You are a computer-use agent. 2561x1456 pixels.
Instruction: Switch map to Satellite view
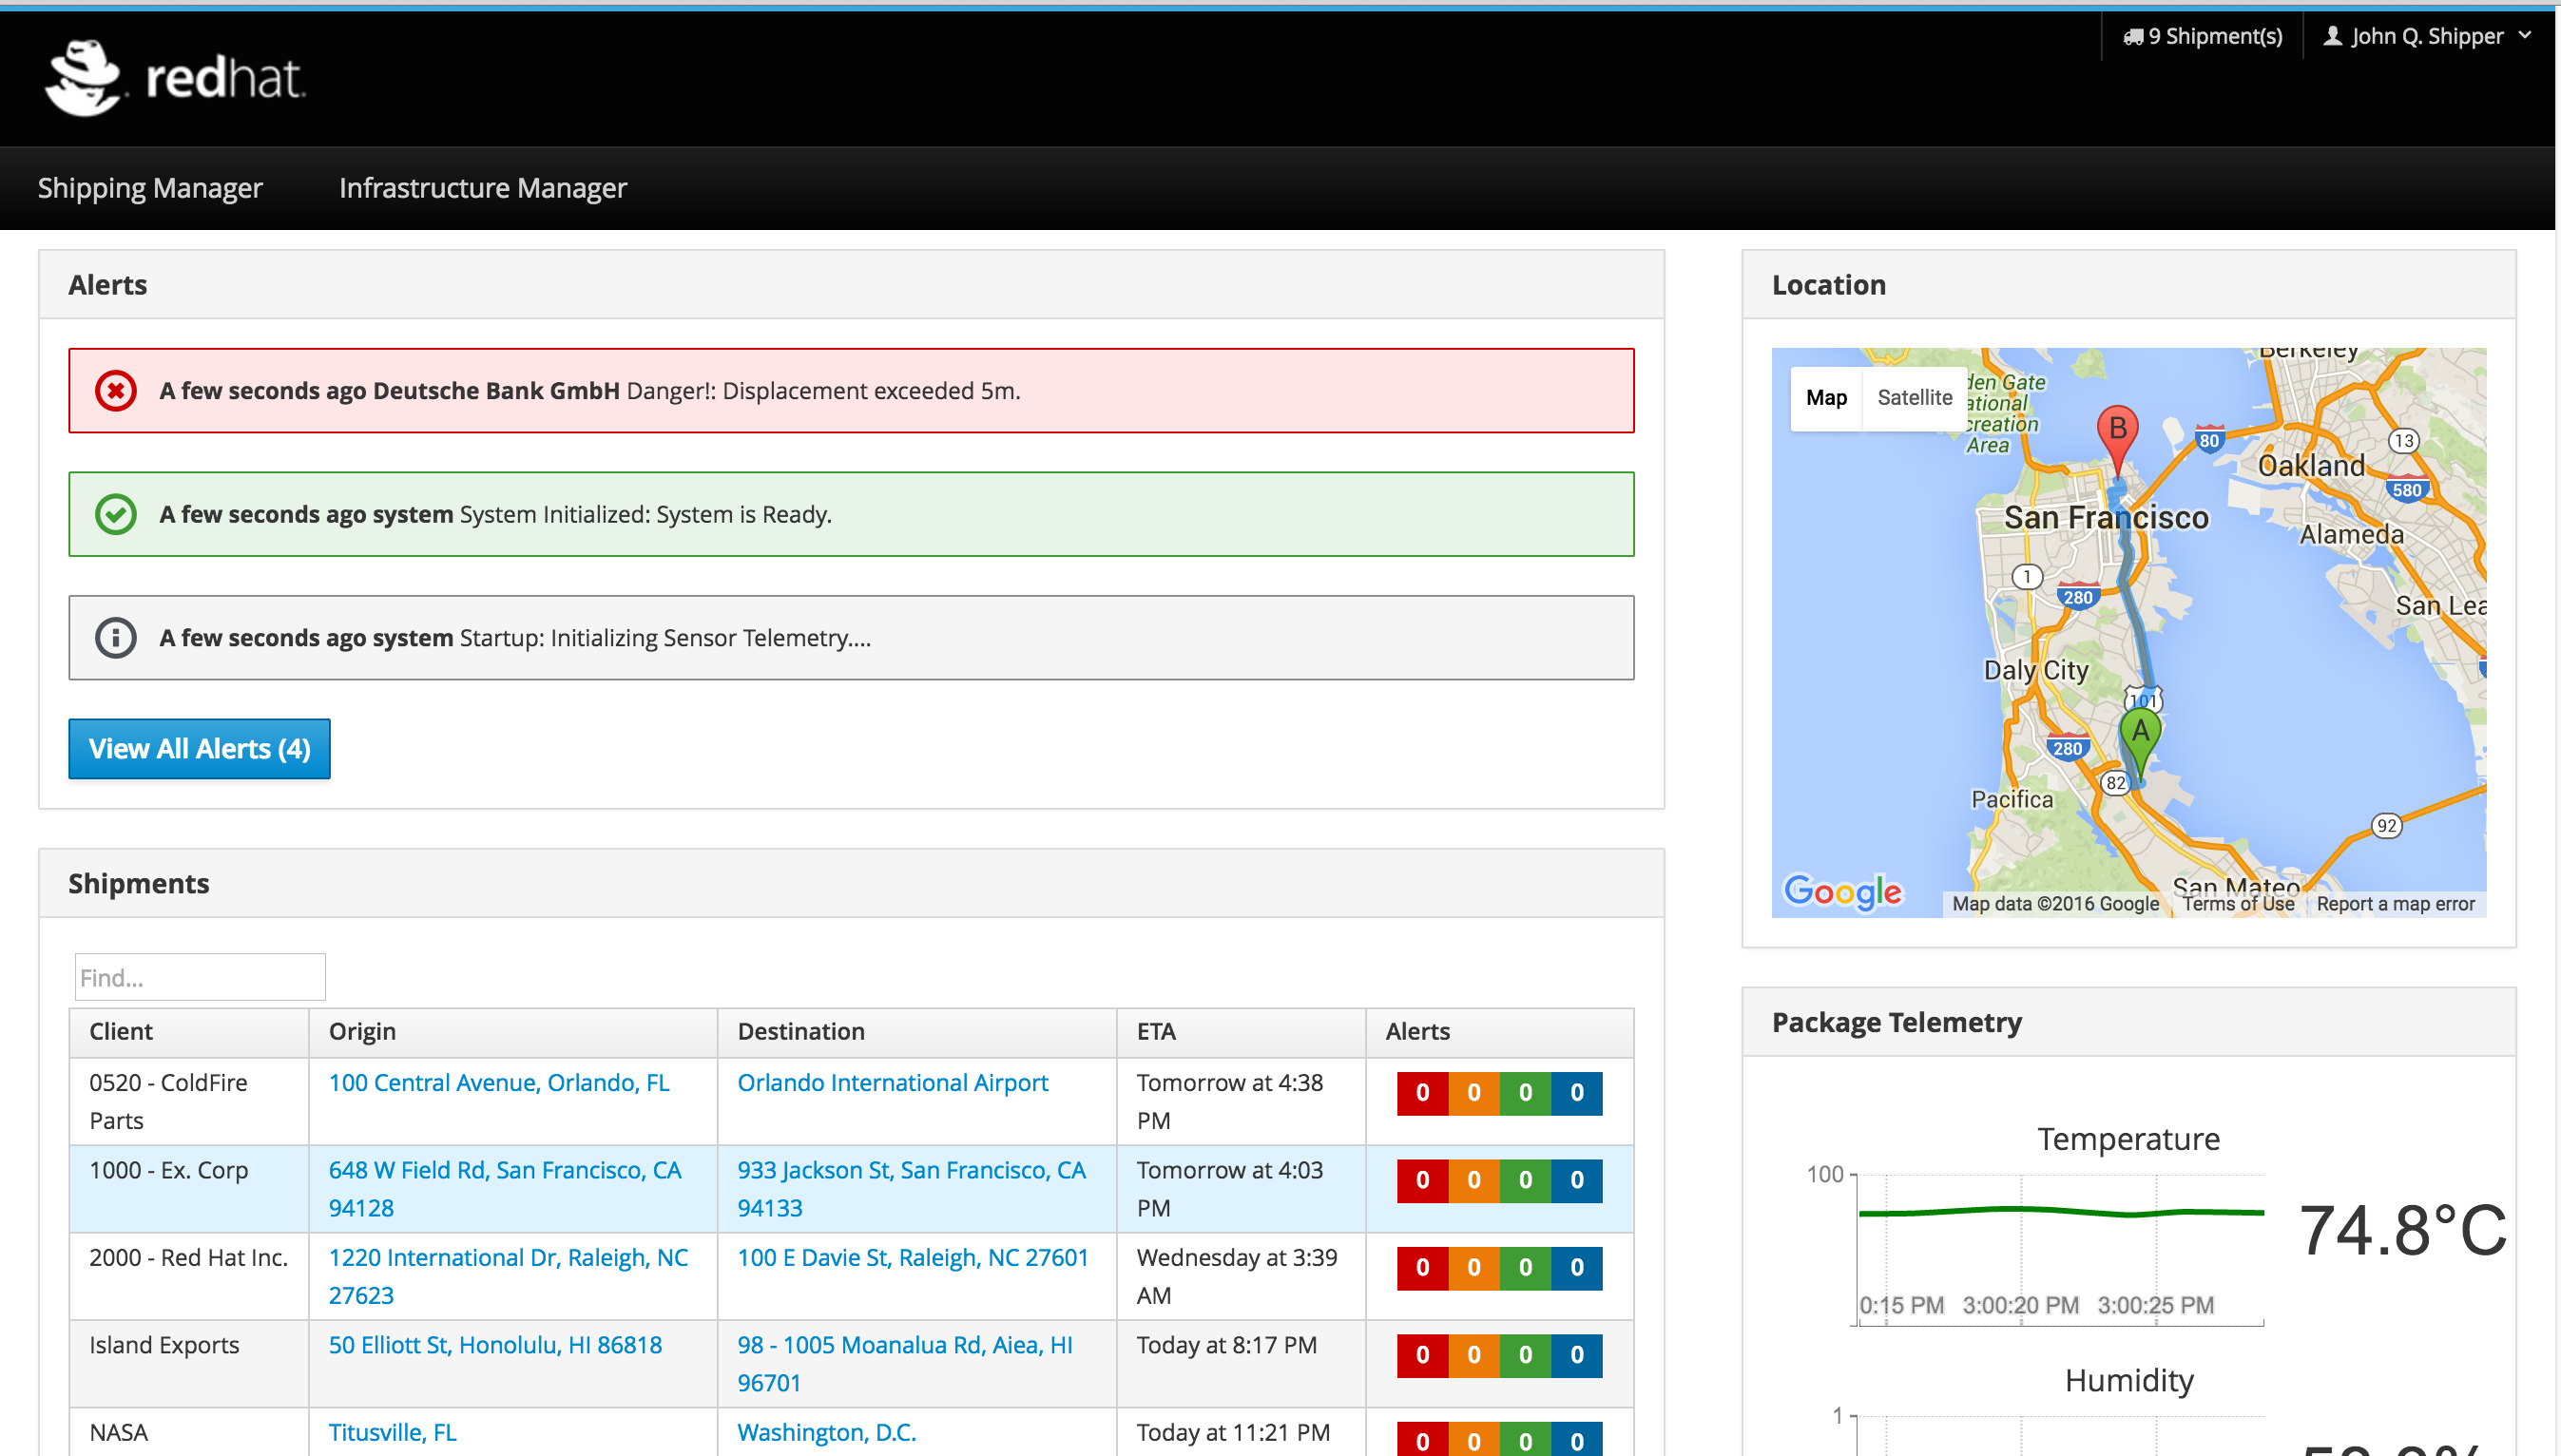tap(1914, 398)
